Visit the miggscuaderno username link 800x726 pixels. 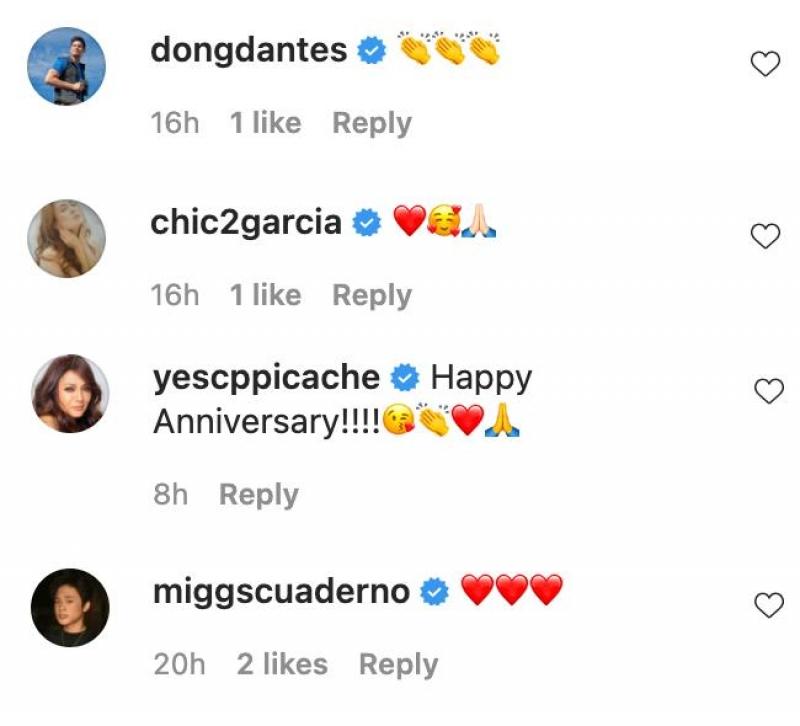tap(281, 591)
